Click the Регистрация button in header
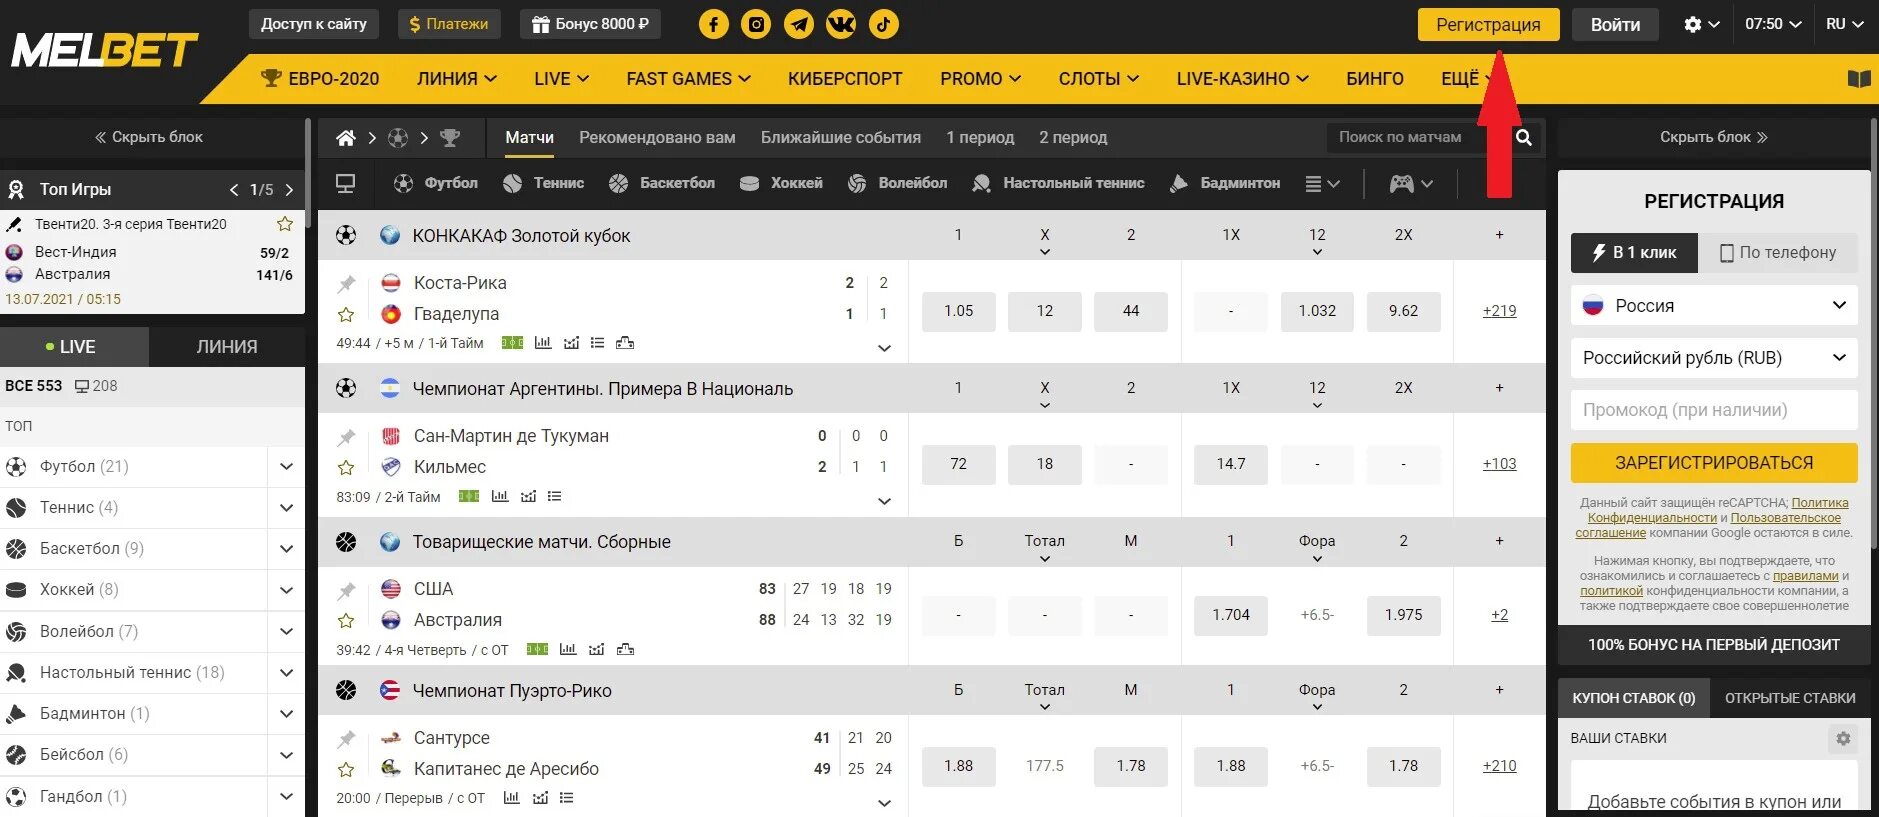1879x817 pixels. 1488,25
